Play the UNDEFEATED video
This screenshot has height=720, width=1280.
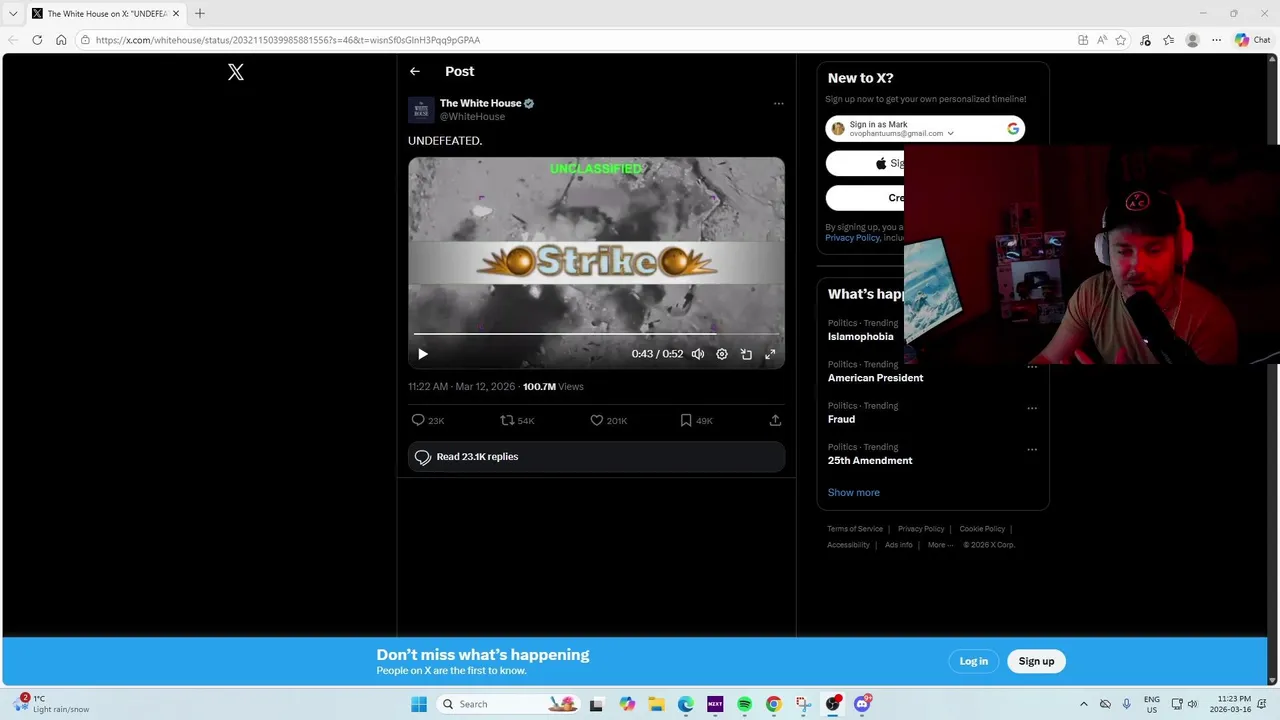point(423,354)
